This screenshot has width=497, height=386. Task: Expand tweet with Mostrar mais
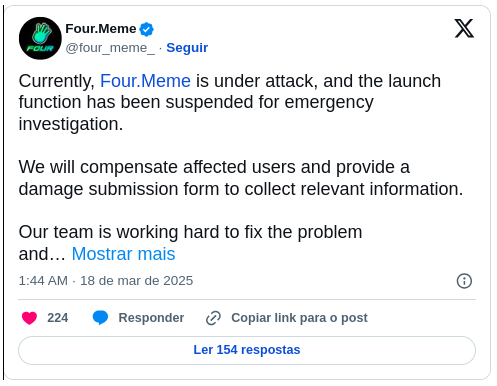coord(123,254)
